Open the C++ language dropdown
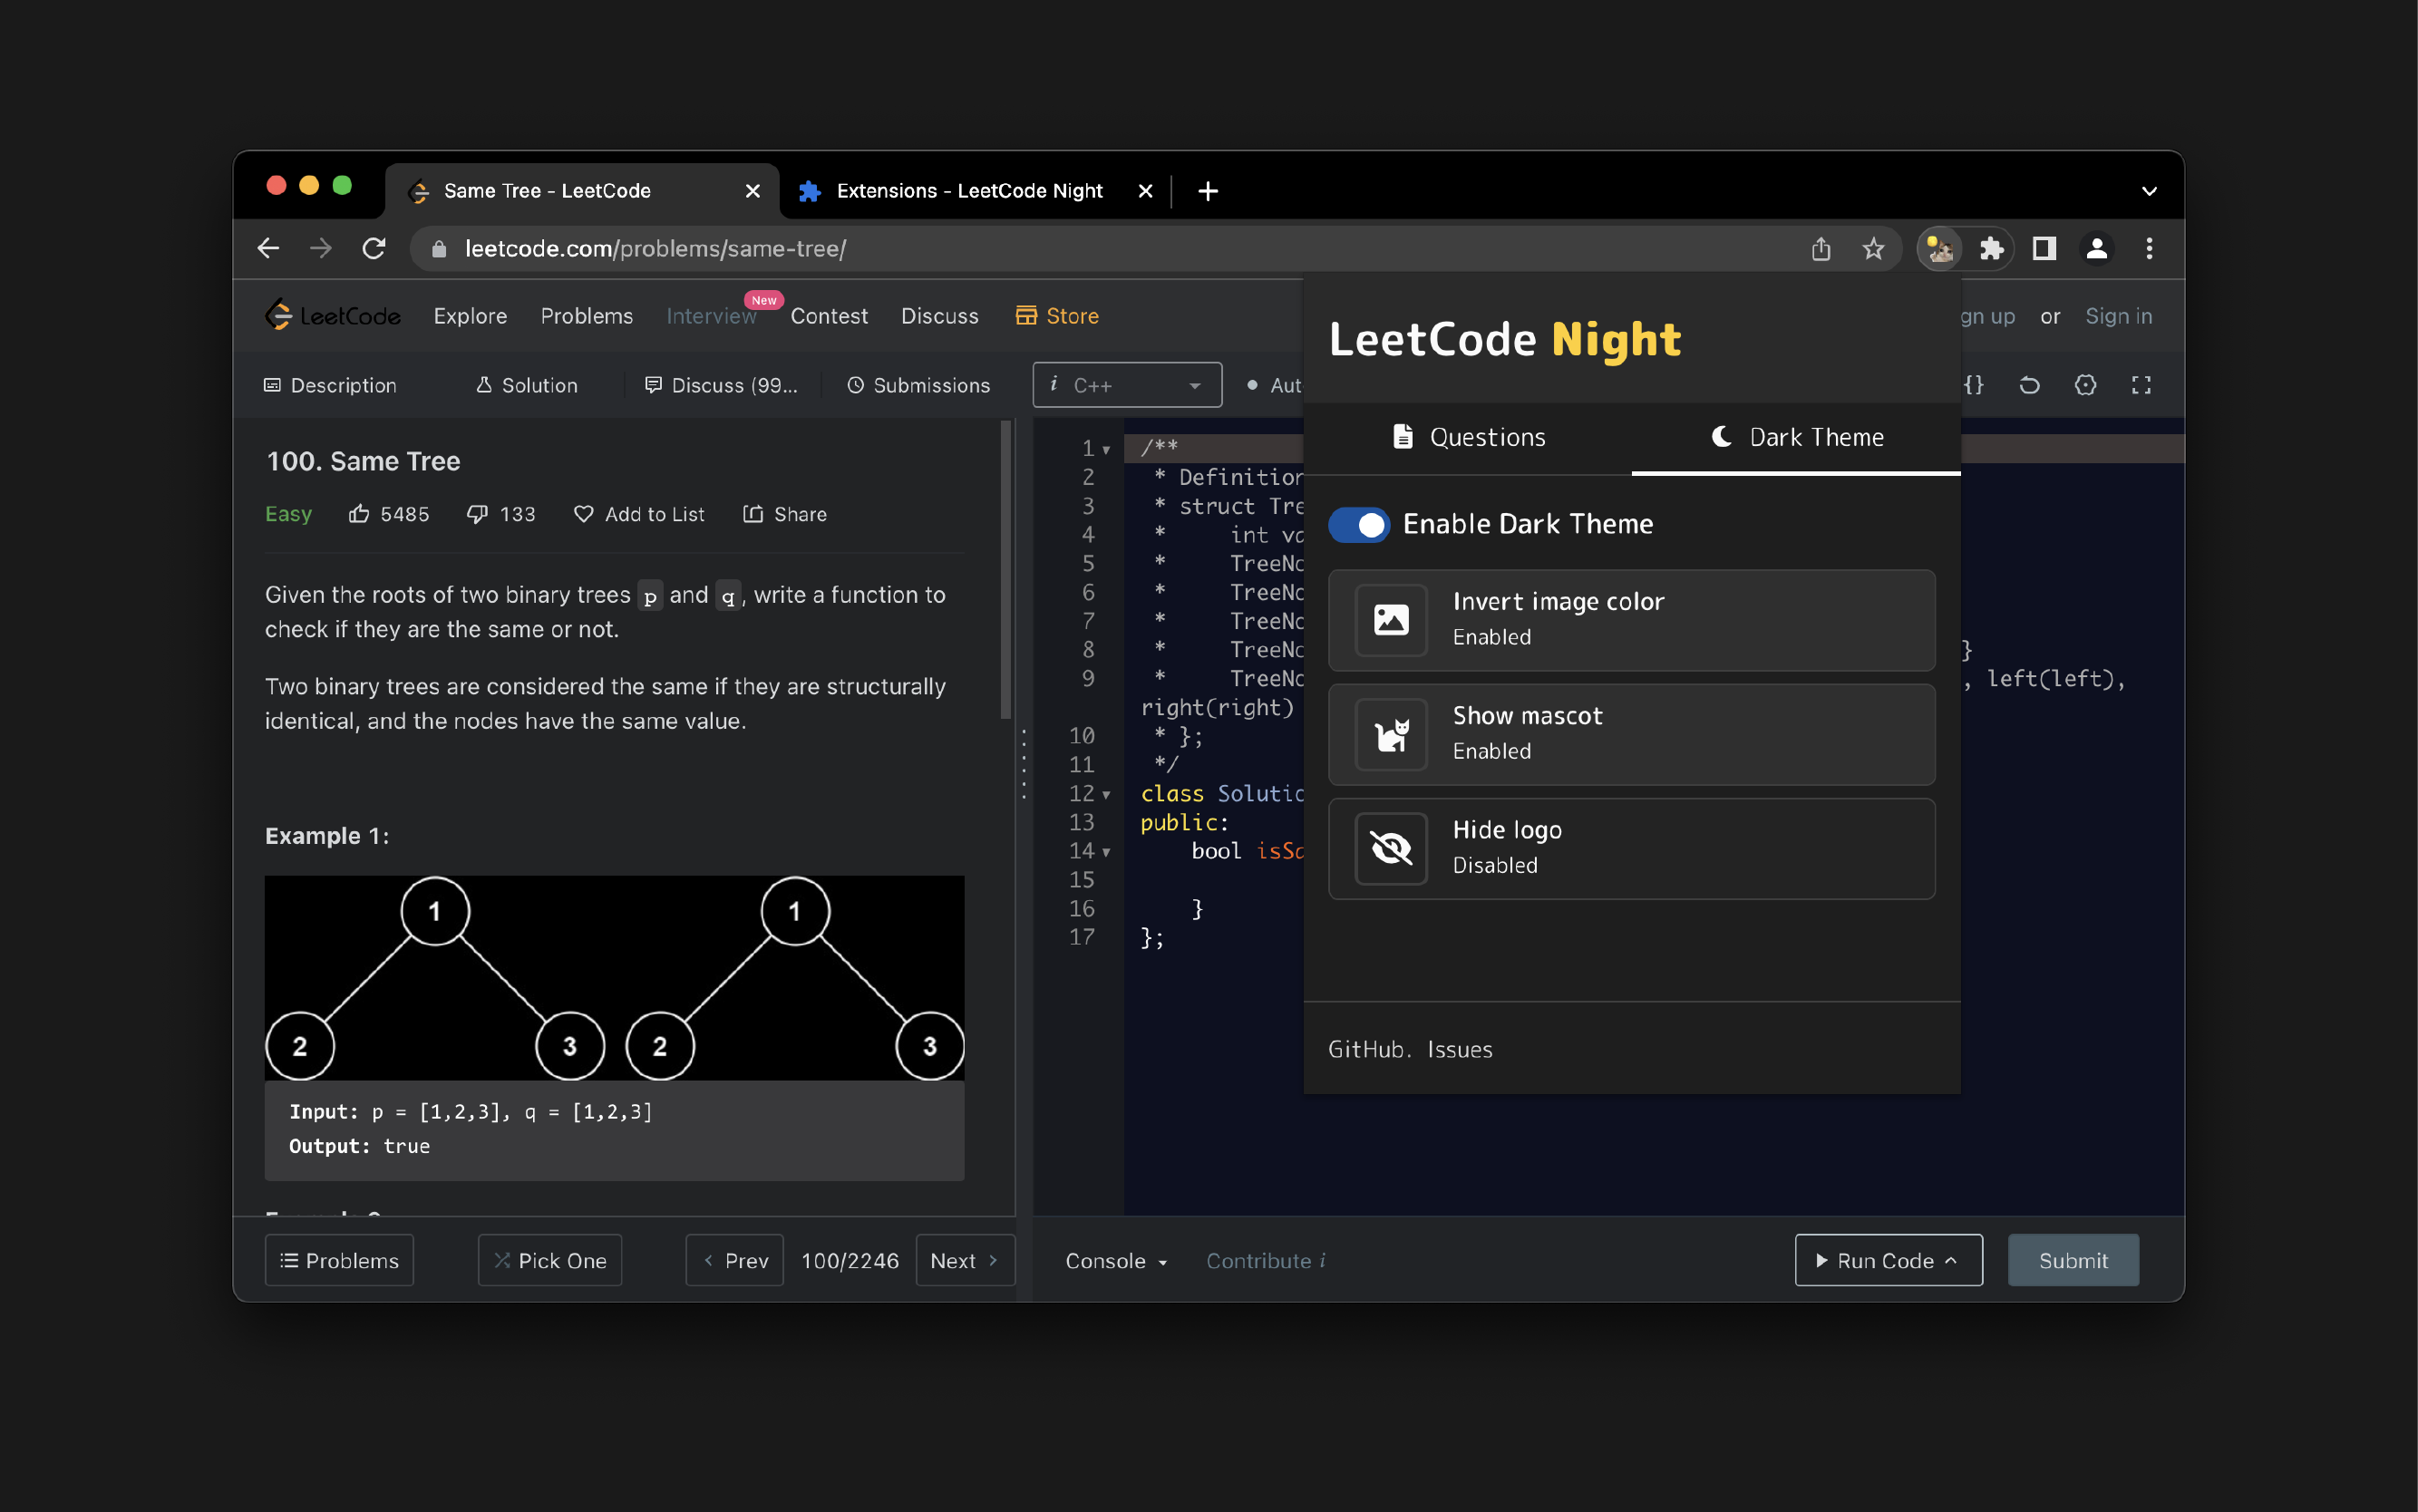Viewport: 2418px width, 1512px height. pyautogui.click(x=1127, y=385)
